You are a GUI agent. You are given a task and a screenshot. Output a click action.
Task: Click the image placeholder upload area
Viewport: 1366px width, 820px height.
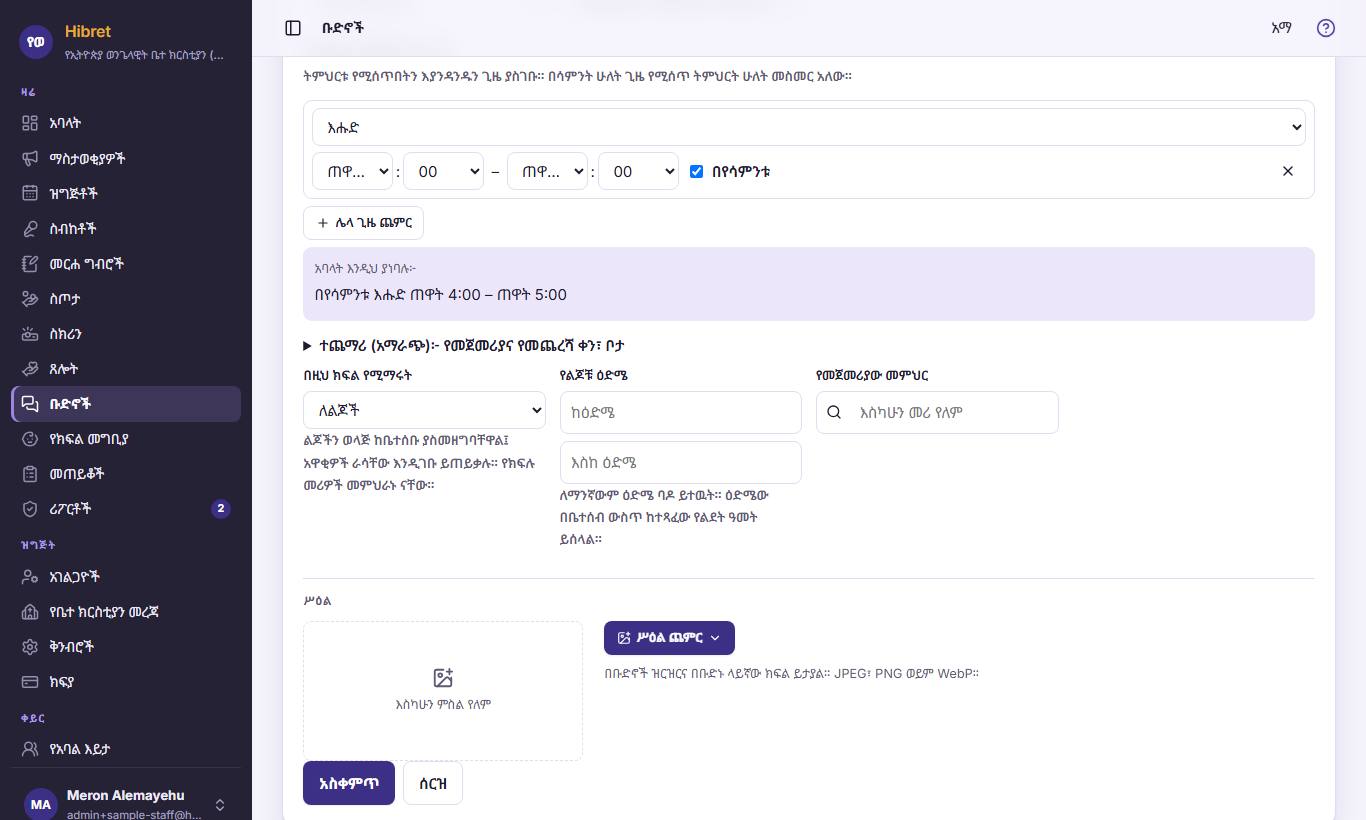[x=443, y=691]
